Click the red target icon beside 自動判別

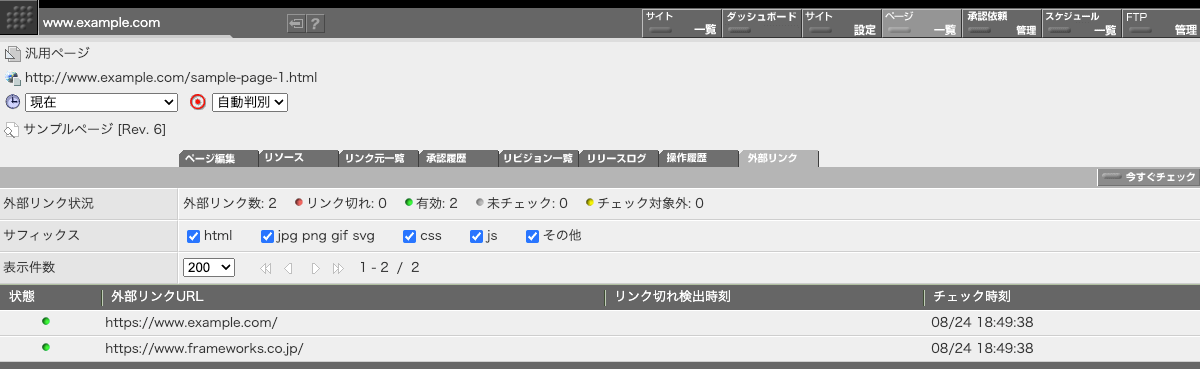click(197, 102)
